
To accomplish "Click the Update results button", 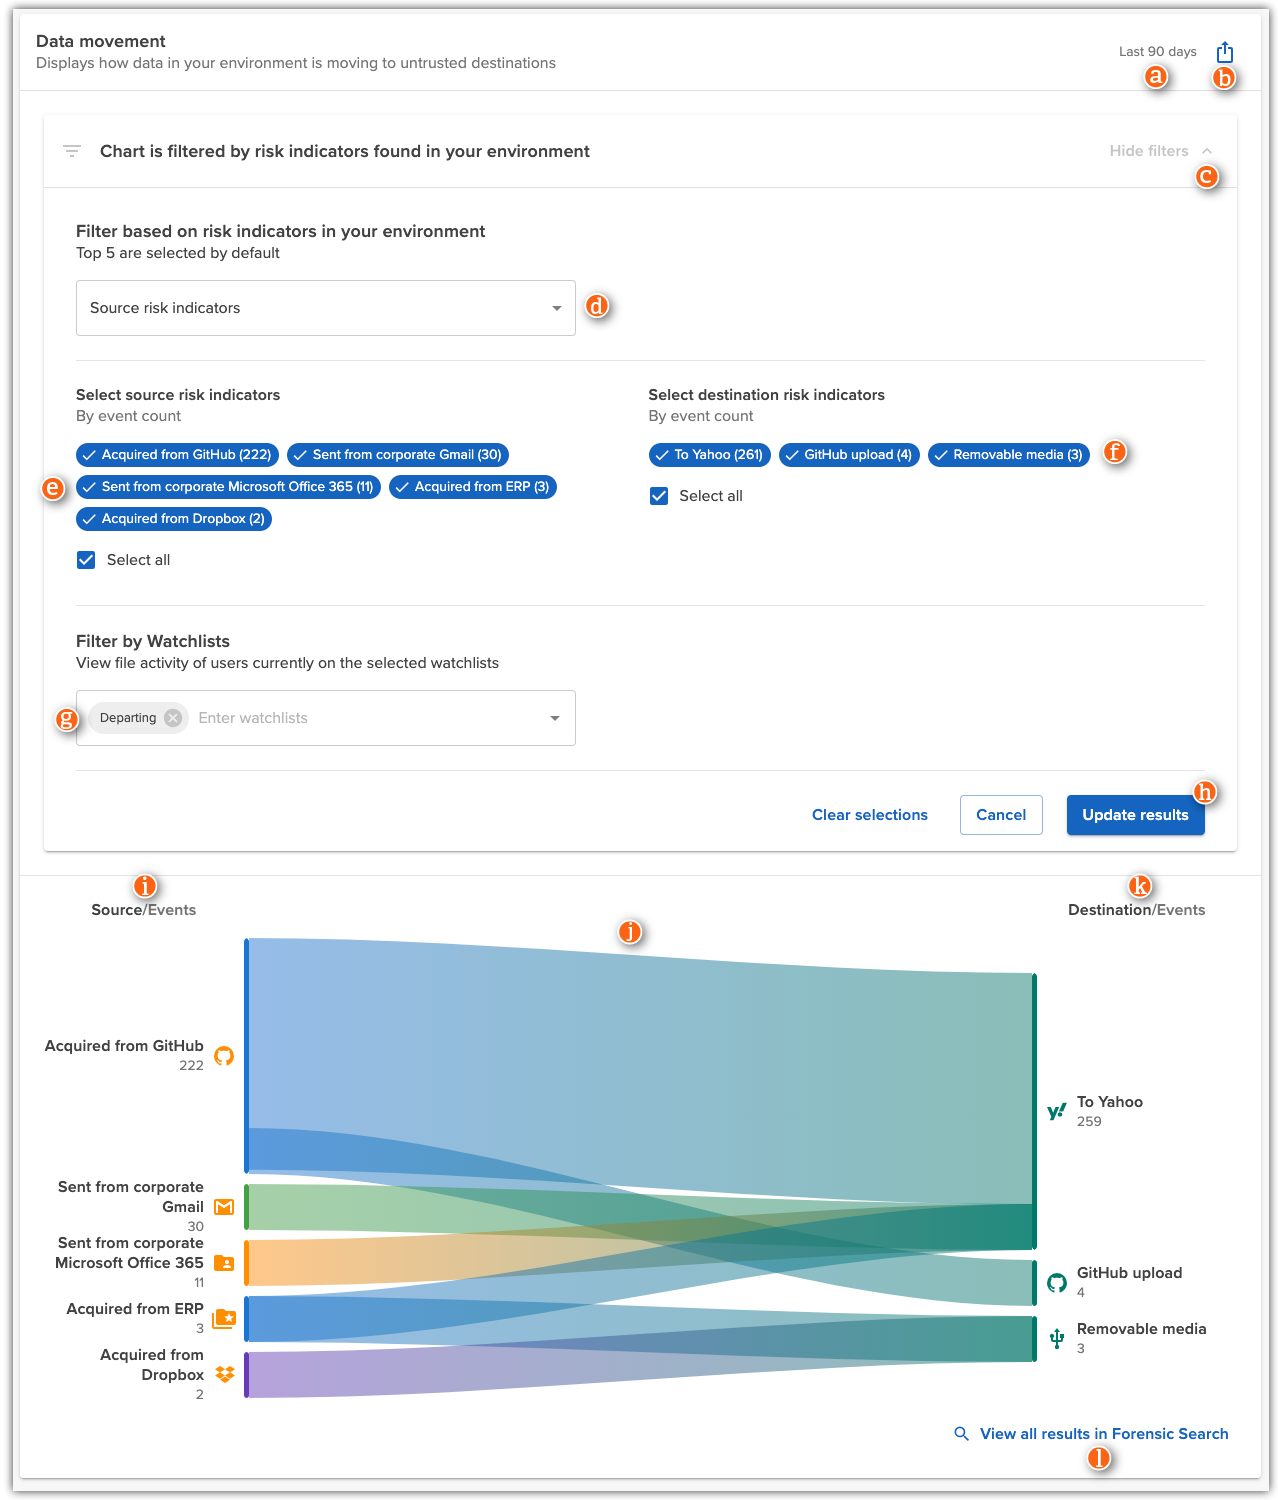I will (x=1135, y=815).
